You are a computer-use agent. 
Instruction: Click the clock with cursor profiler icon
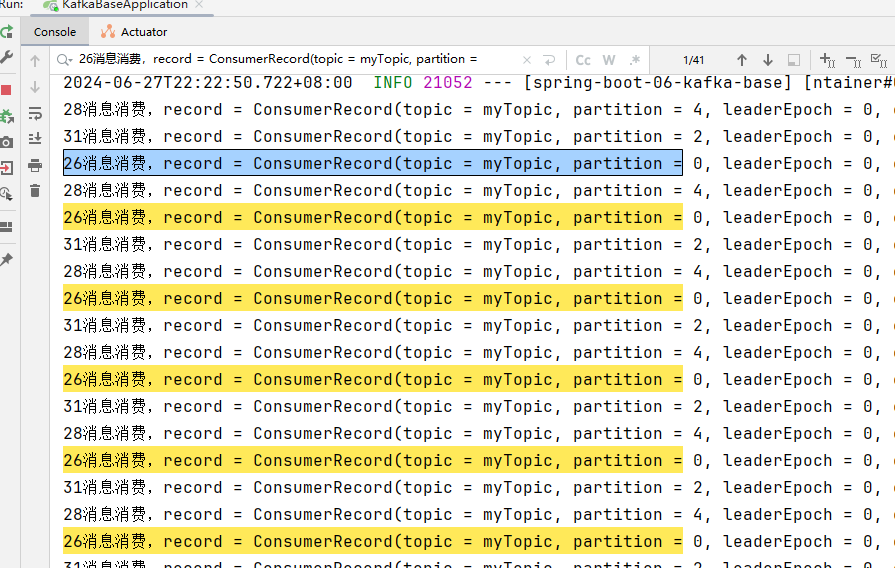point(6,194)
